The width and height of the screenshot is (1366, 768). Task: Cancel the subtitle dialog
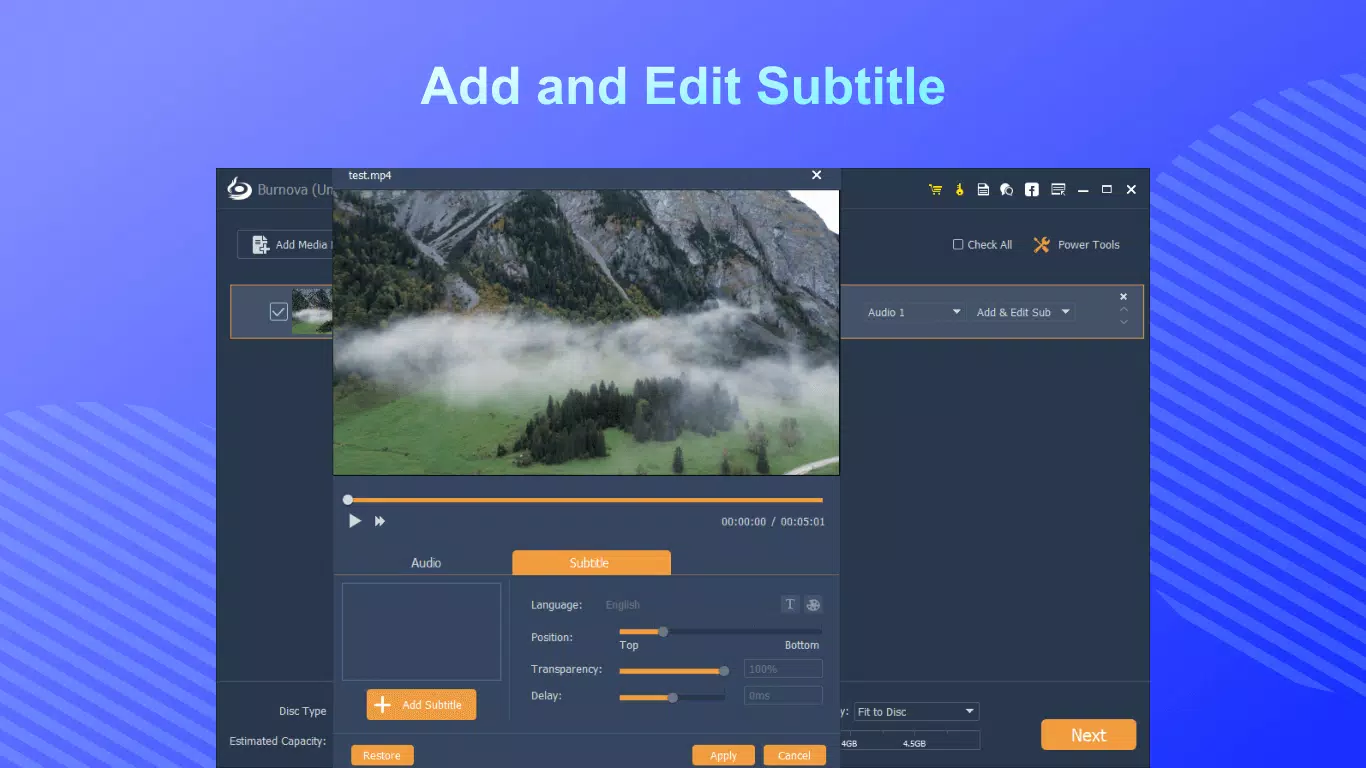pos(795,756)
